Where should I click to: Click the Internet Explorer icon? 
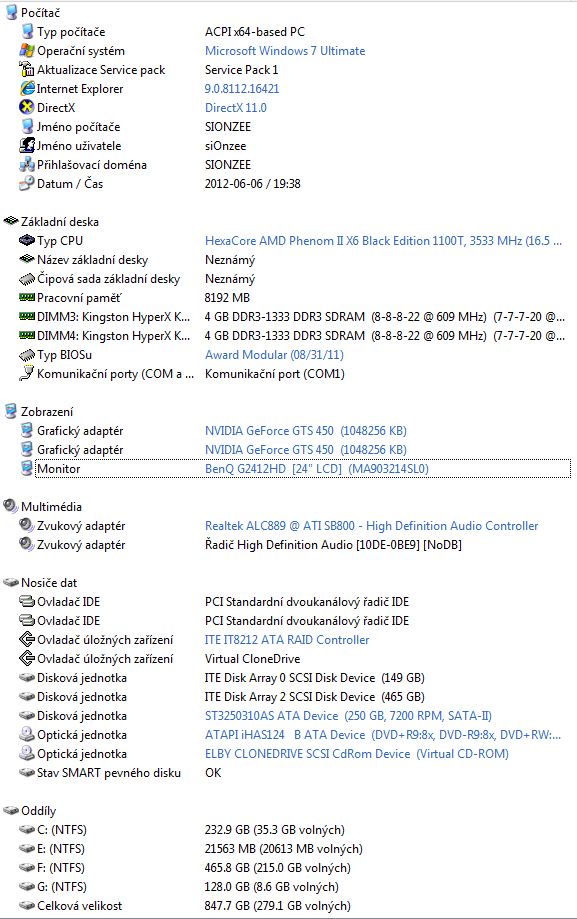click(x=27, y=89)
